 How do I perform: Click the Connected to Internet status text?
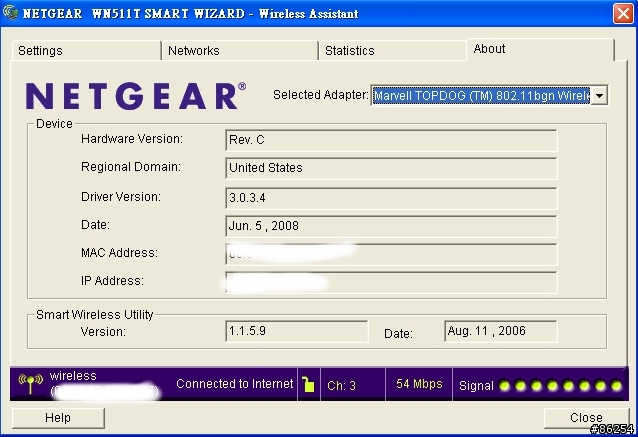[234, 384]
